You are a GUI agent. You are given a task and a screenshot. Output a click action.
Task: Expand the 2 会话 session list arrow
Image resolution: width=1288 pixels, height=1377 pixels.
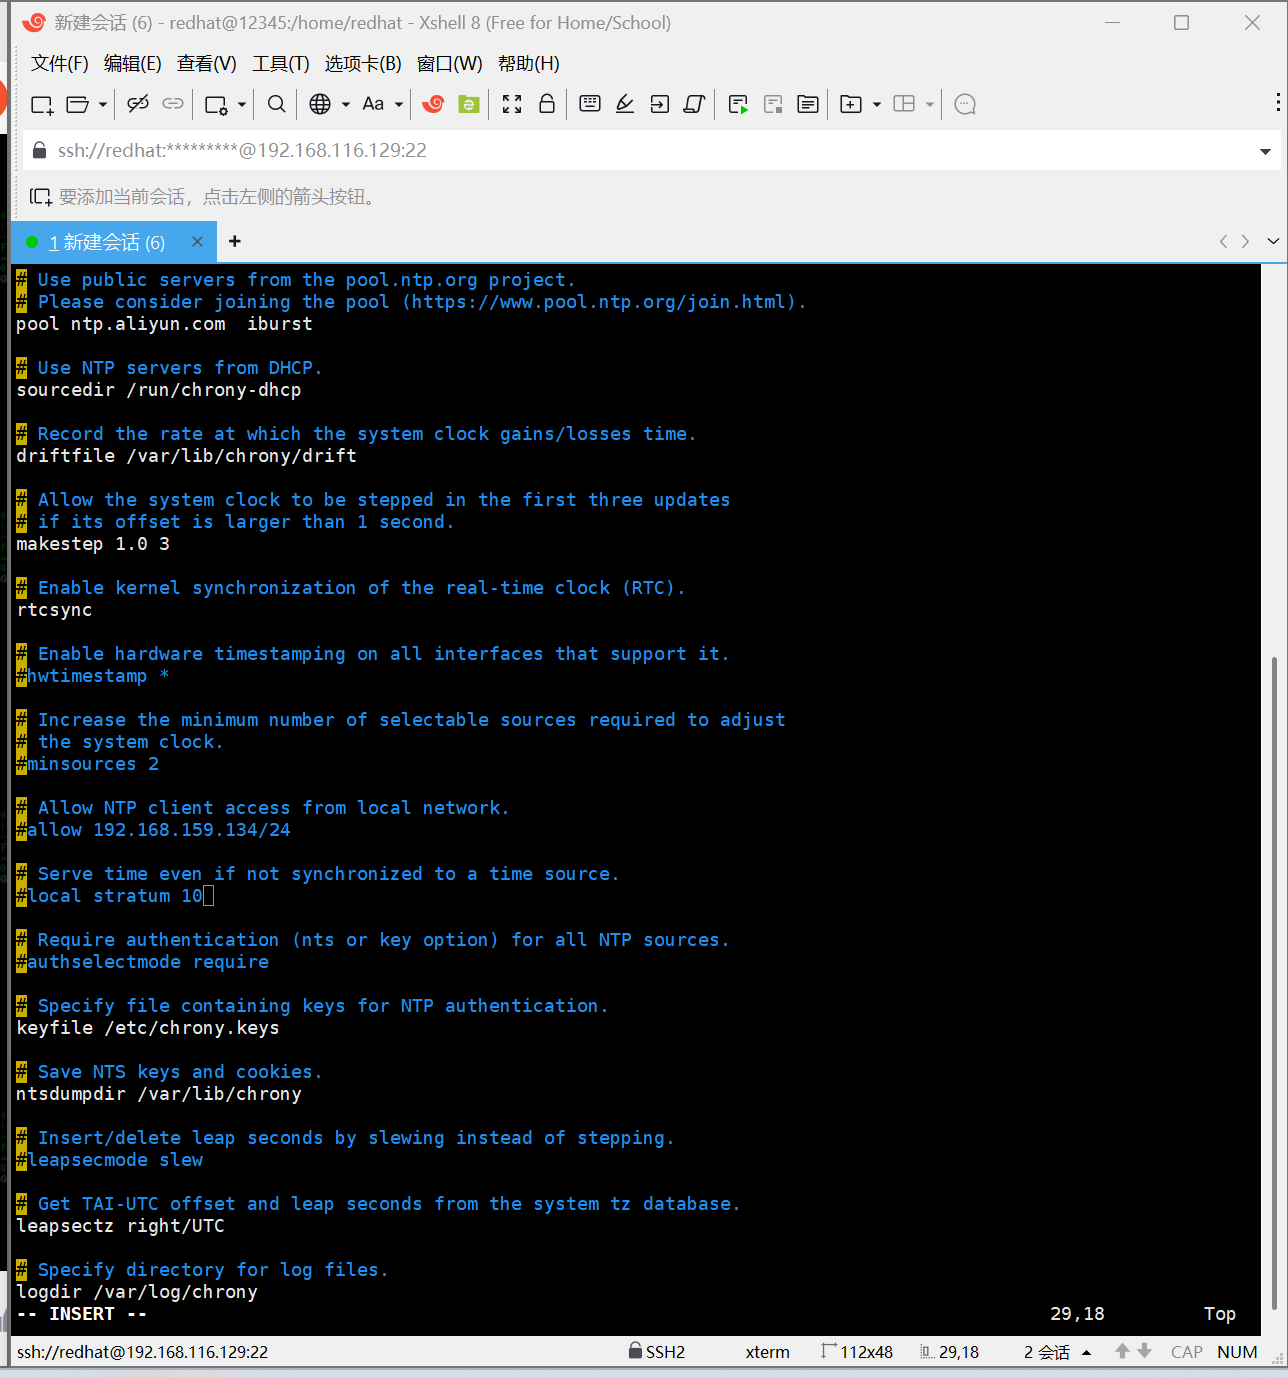pyautogui.click(x=1087, y=1353)
